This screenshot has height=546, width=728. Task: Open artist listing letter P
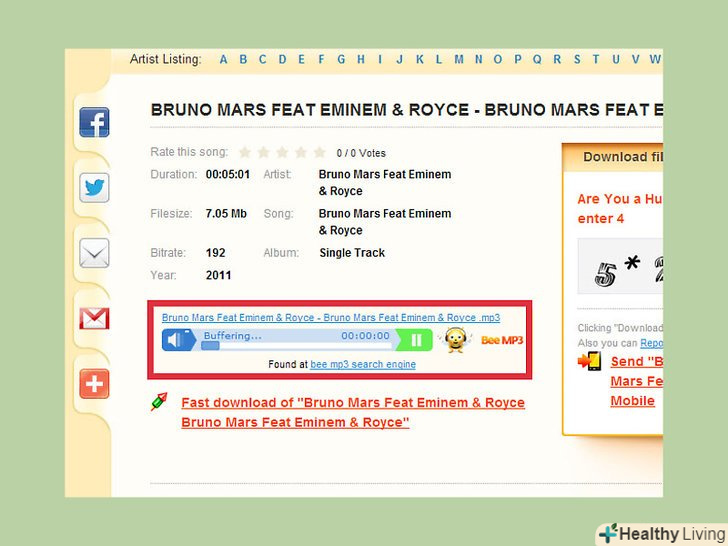(518, 59)
